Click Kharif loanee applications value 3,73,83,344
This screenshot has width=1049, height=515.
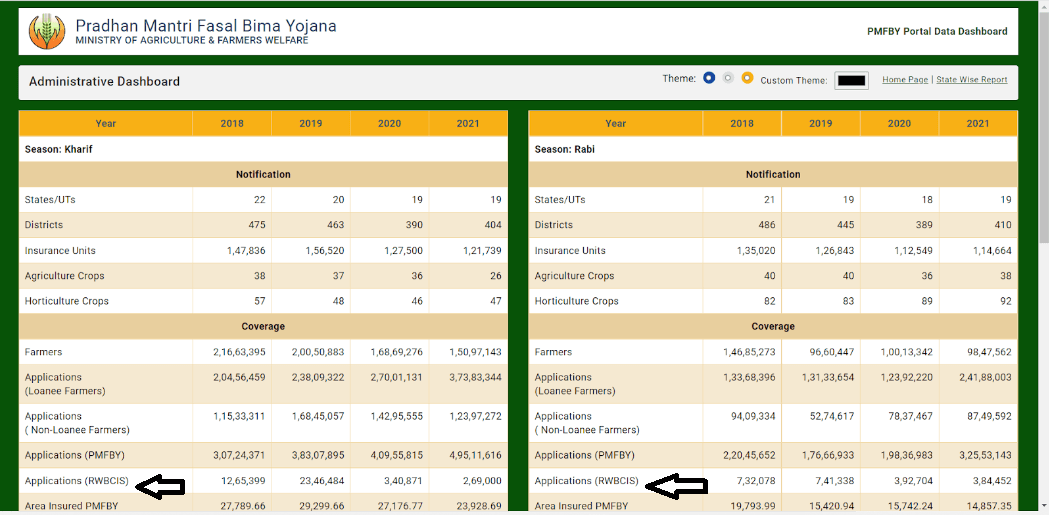pos(475,377)
